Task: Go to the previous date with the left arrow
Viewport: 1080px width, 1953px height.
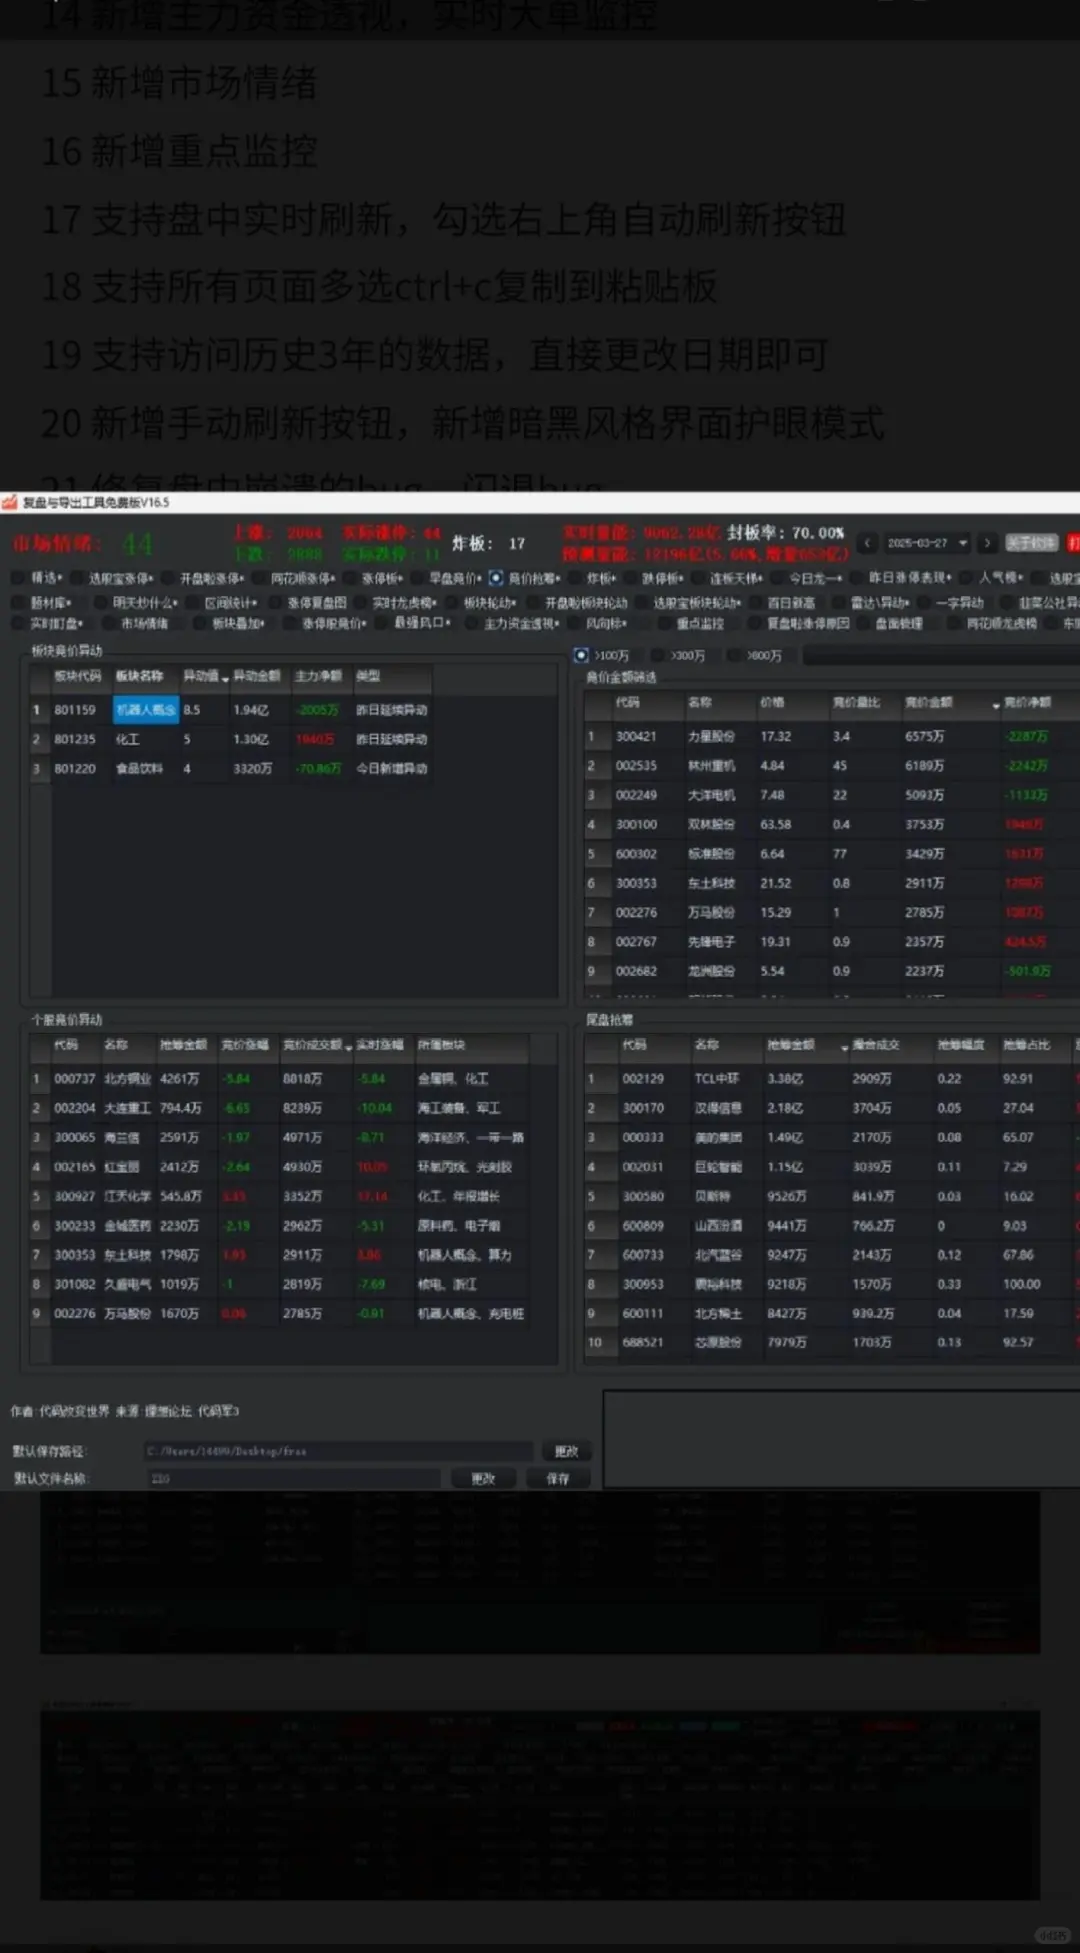Action: tap(868, 543)
